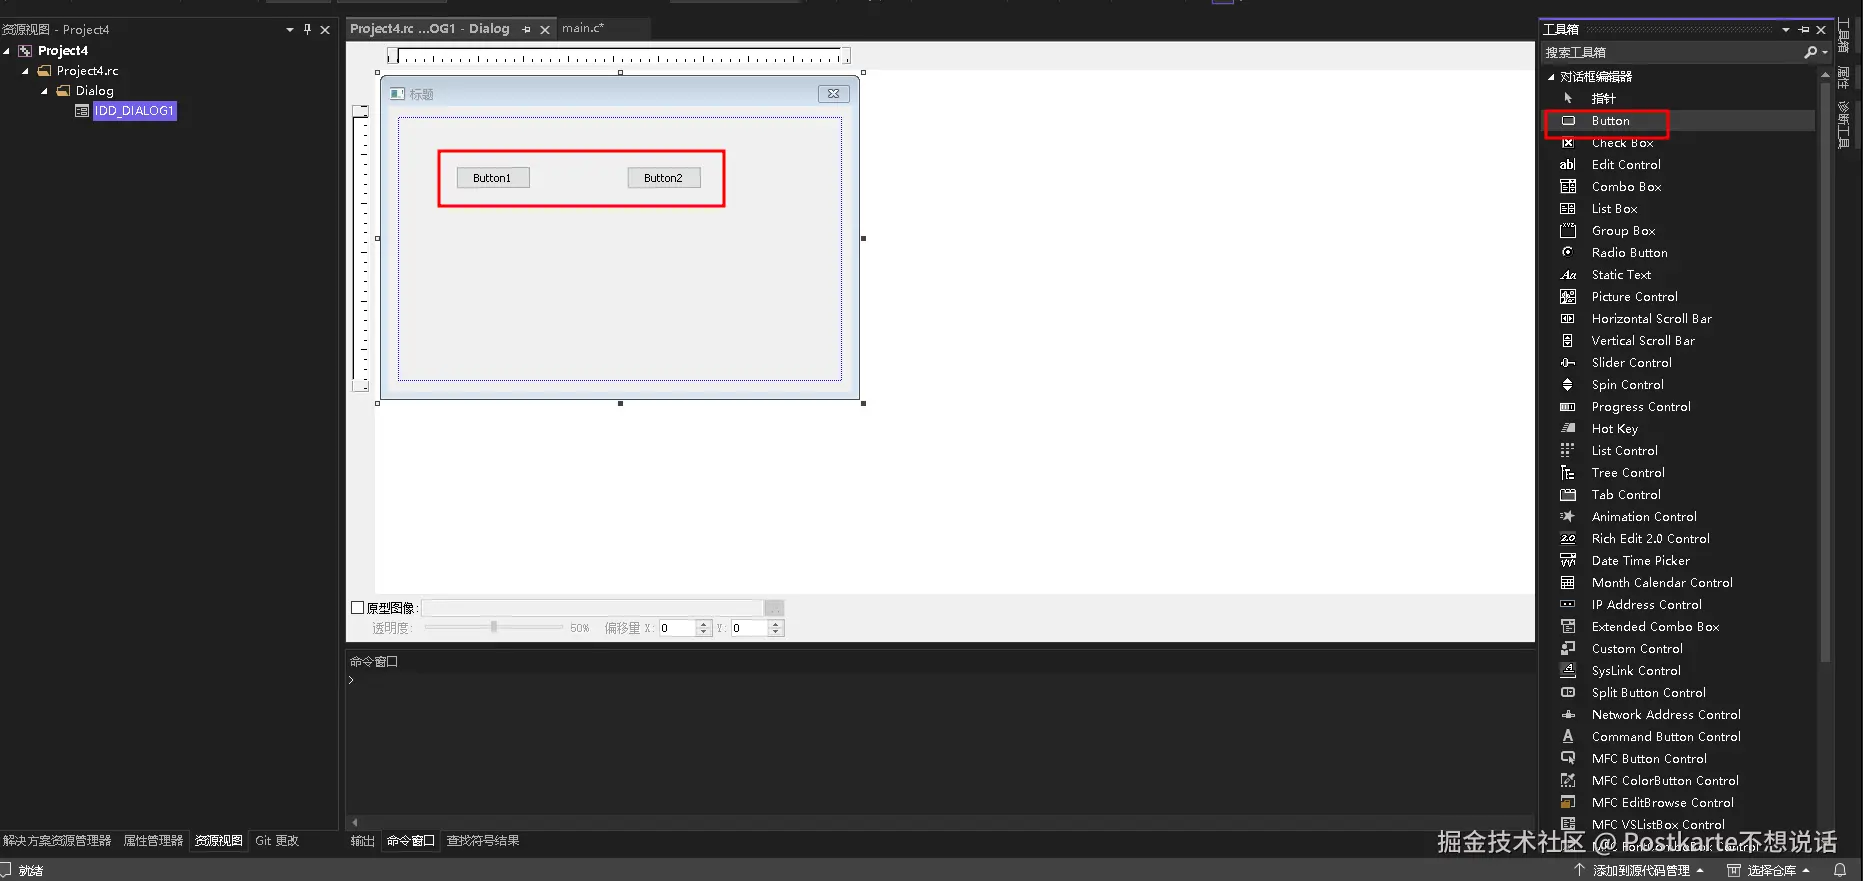
Task: Choose the Radio Button control icon
Action: coord(1568,252)
